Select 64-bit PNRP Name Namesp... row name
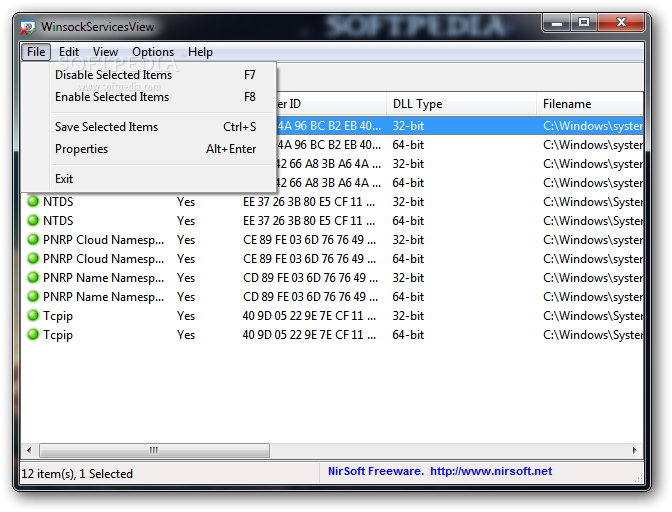 103,296
